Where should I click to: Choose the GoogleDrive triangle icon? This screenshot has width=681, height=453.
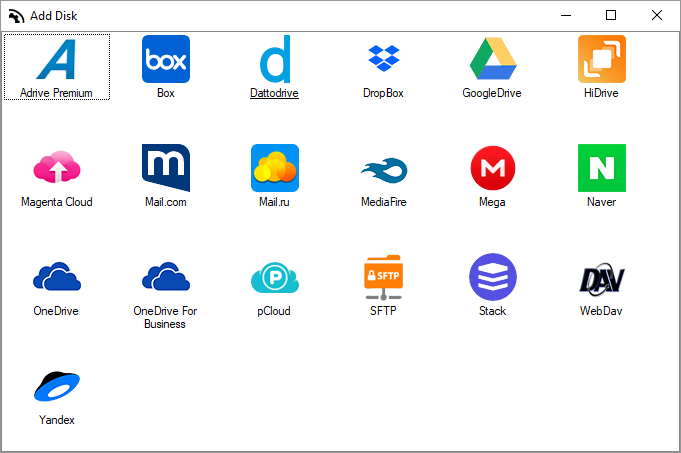pos(493,59)
